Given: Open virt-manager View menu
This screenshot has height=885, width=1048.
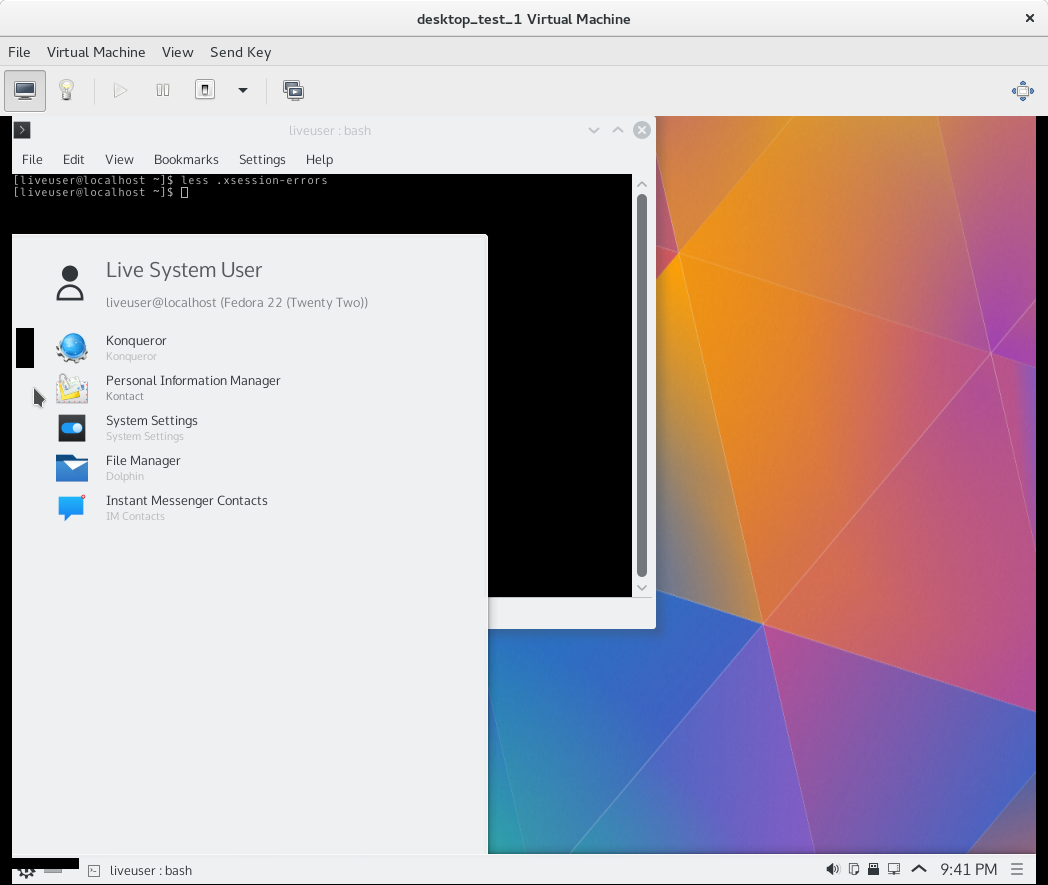Looking at the screenshot, I should [x=178, y=52].
